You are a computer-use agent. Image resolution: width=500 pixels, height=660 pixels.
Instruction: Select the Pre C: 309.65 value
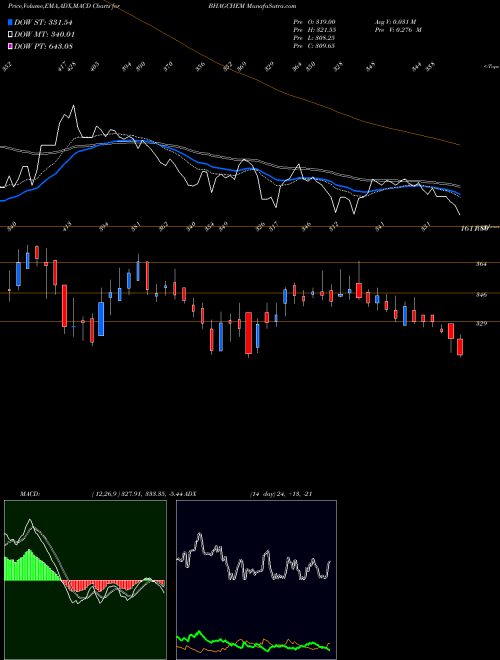(x=314, y=45)
